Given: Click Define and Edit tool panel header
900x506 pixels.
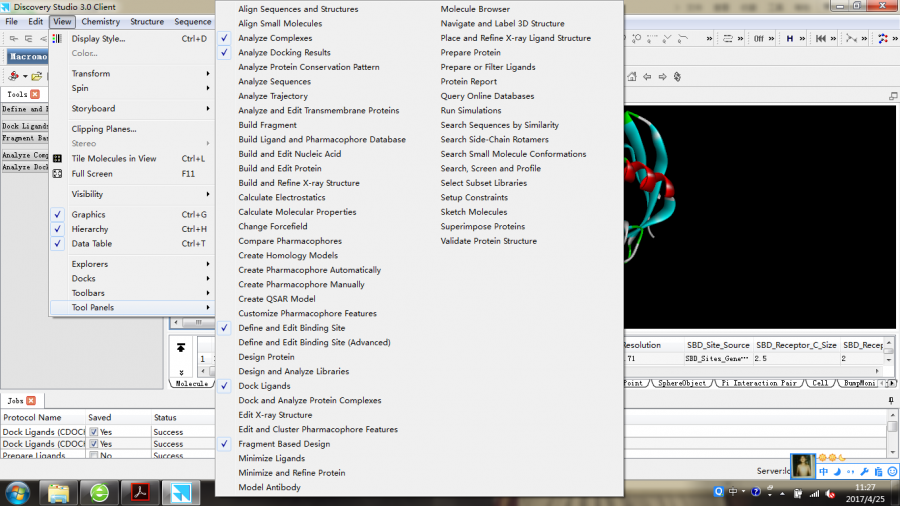Looking at the screenshot, I should [x=25, y=109].
